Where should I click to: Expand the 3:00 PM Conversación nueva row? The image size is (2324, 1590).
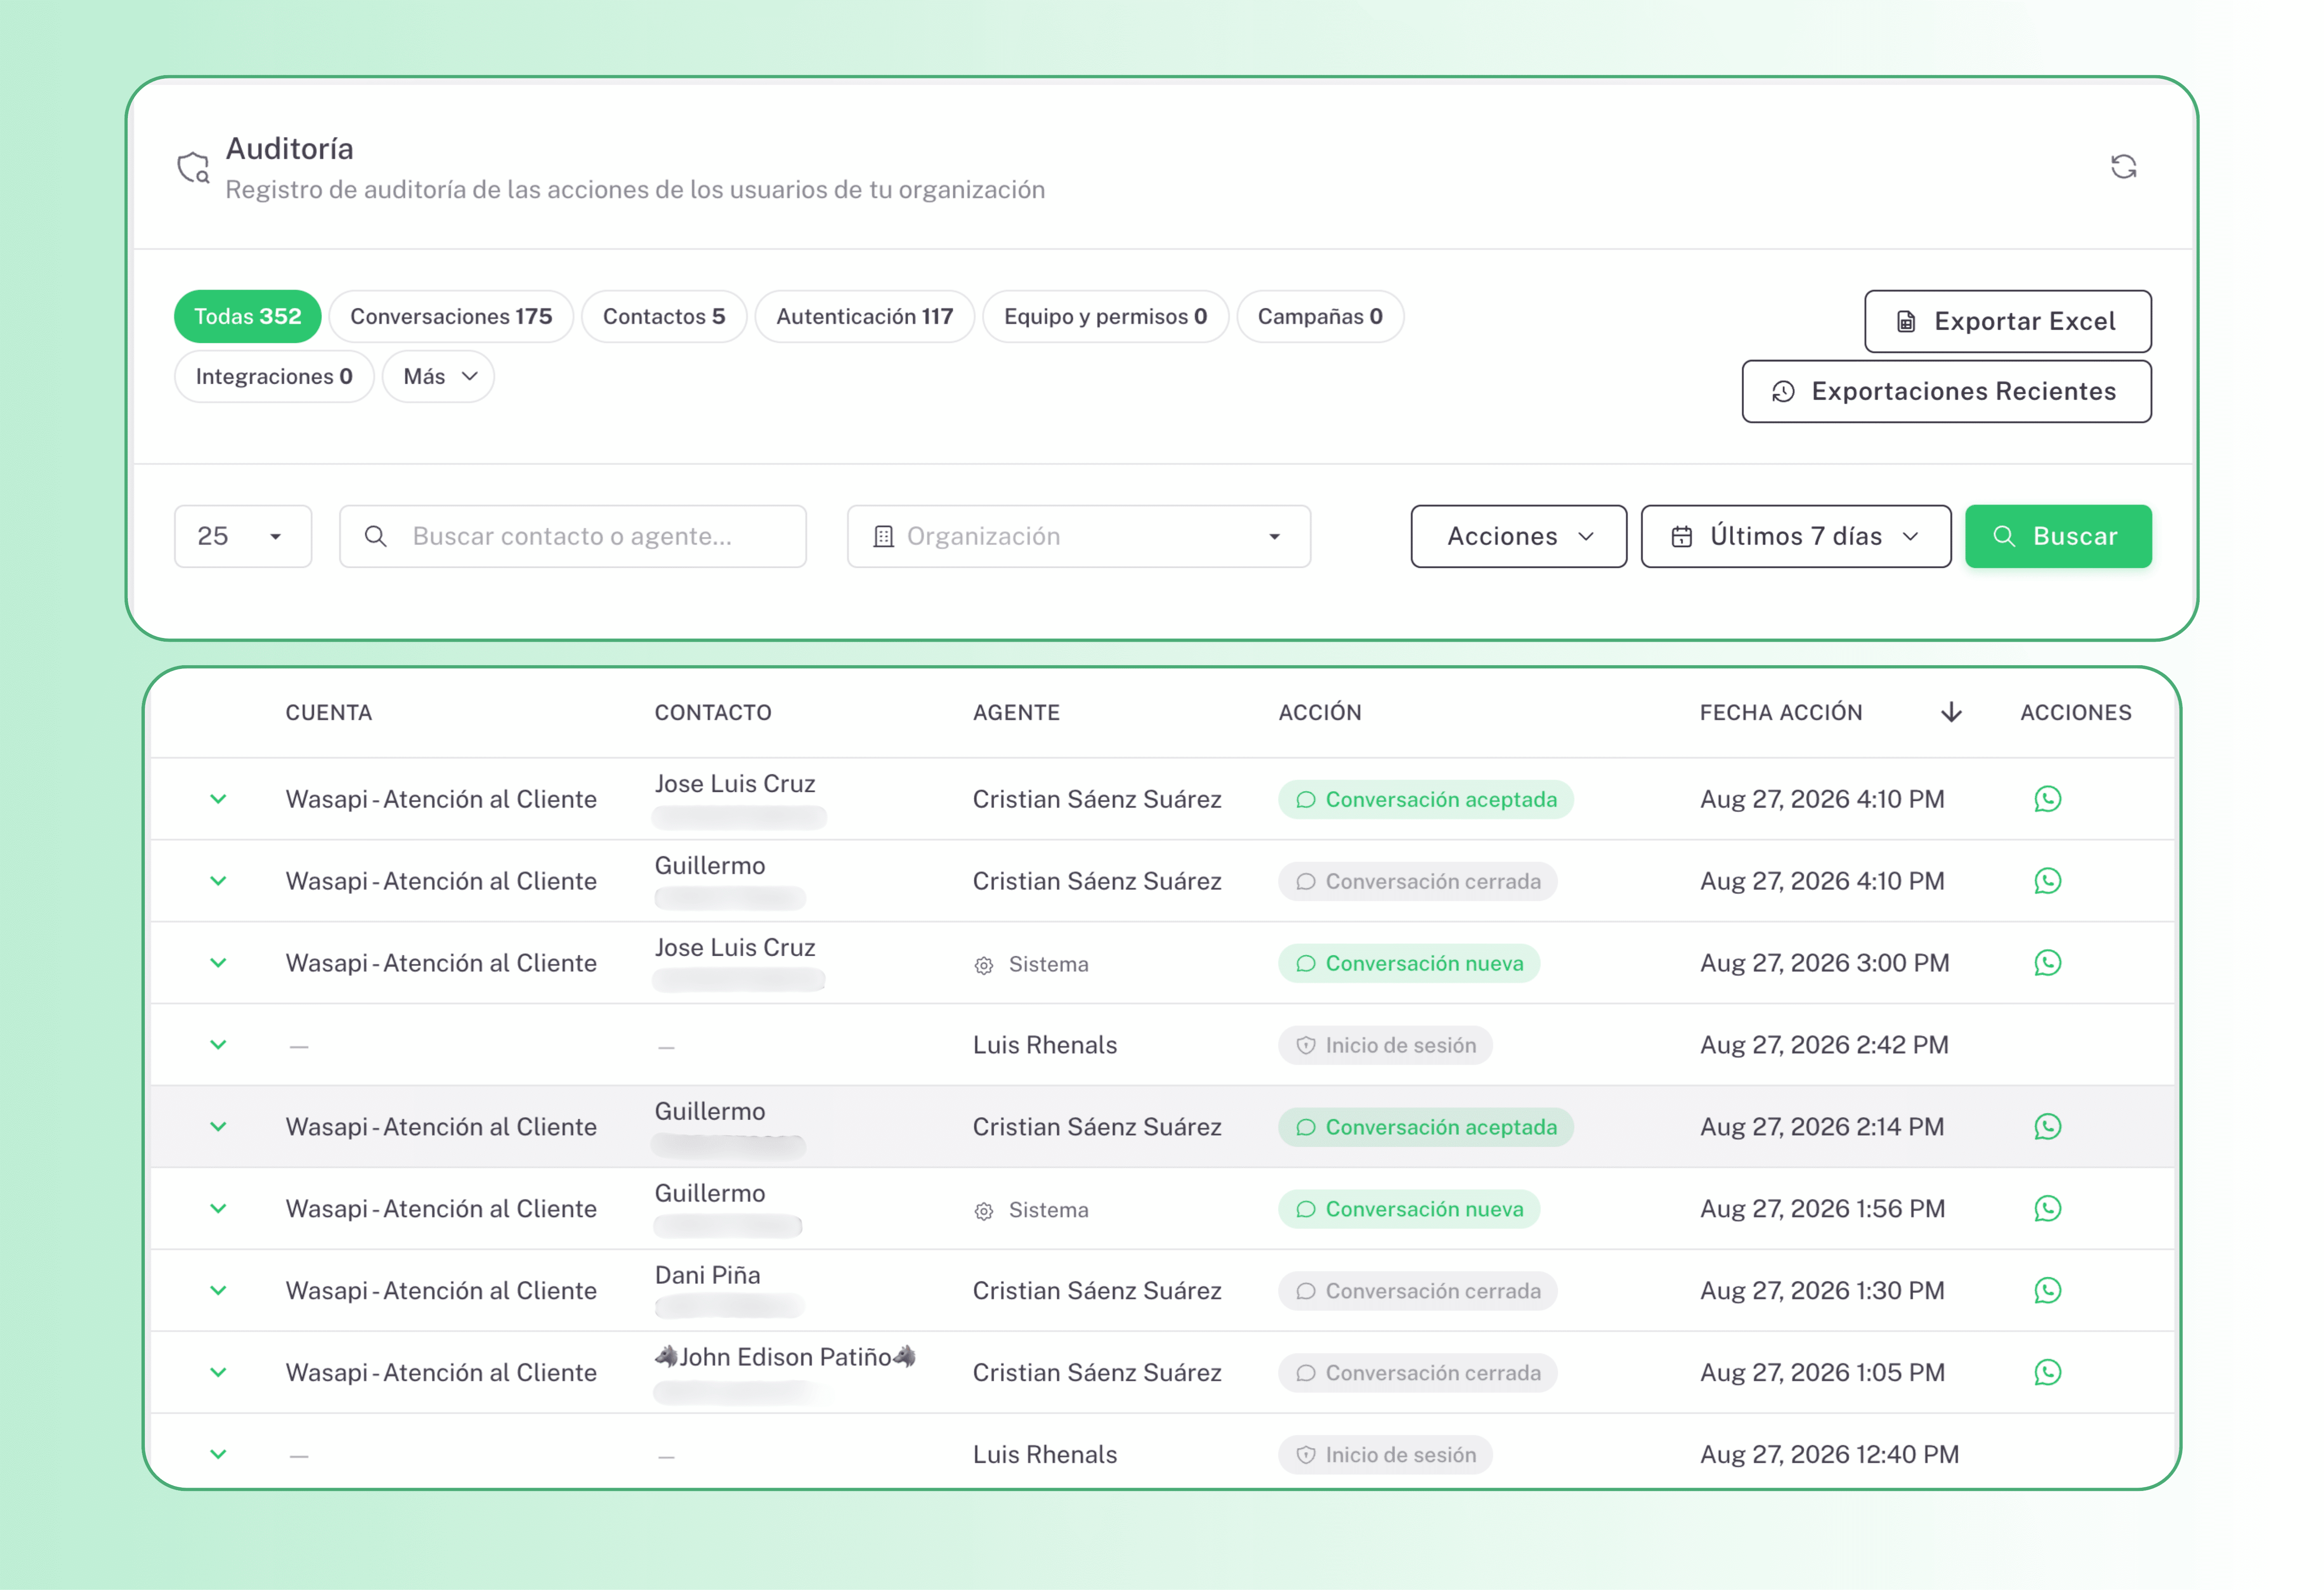(x=218, y=963)
